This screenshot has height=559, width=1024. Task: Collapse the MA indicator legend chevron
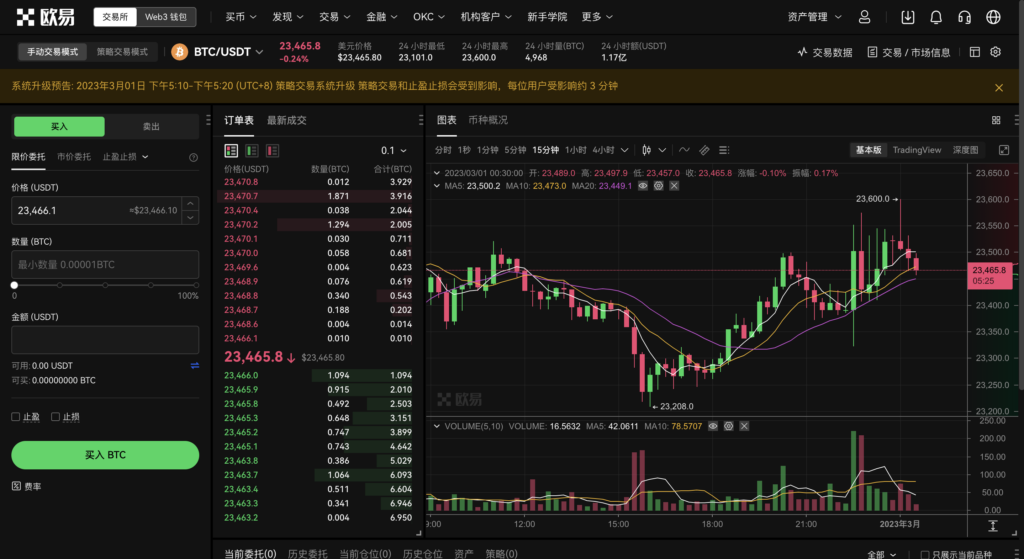click(x=437, y=186)
